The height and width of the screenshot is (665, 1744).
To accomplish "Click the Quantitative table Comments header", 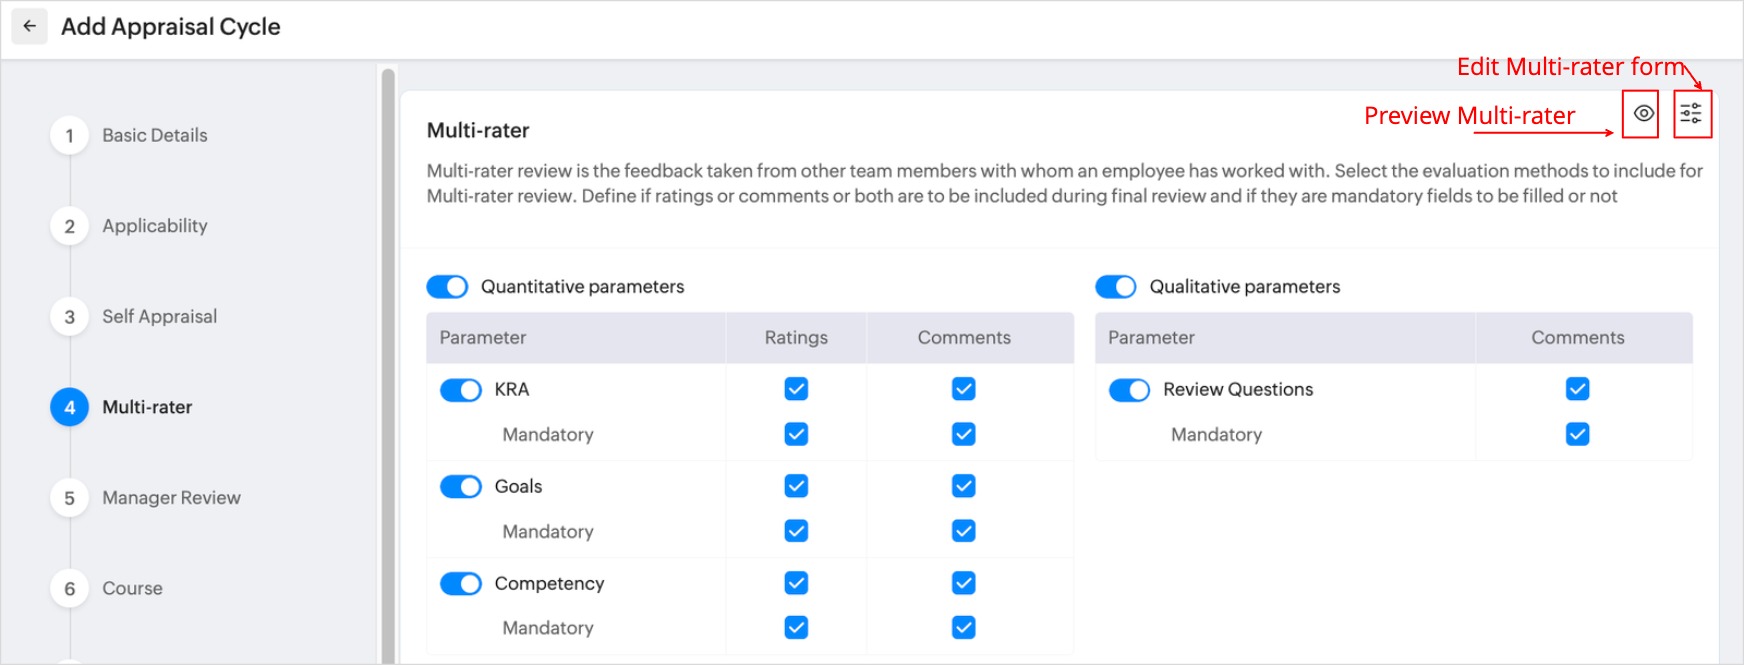I will [x=964, y=338].
